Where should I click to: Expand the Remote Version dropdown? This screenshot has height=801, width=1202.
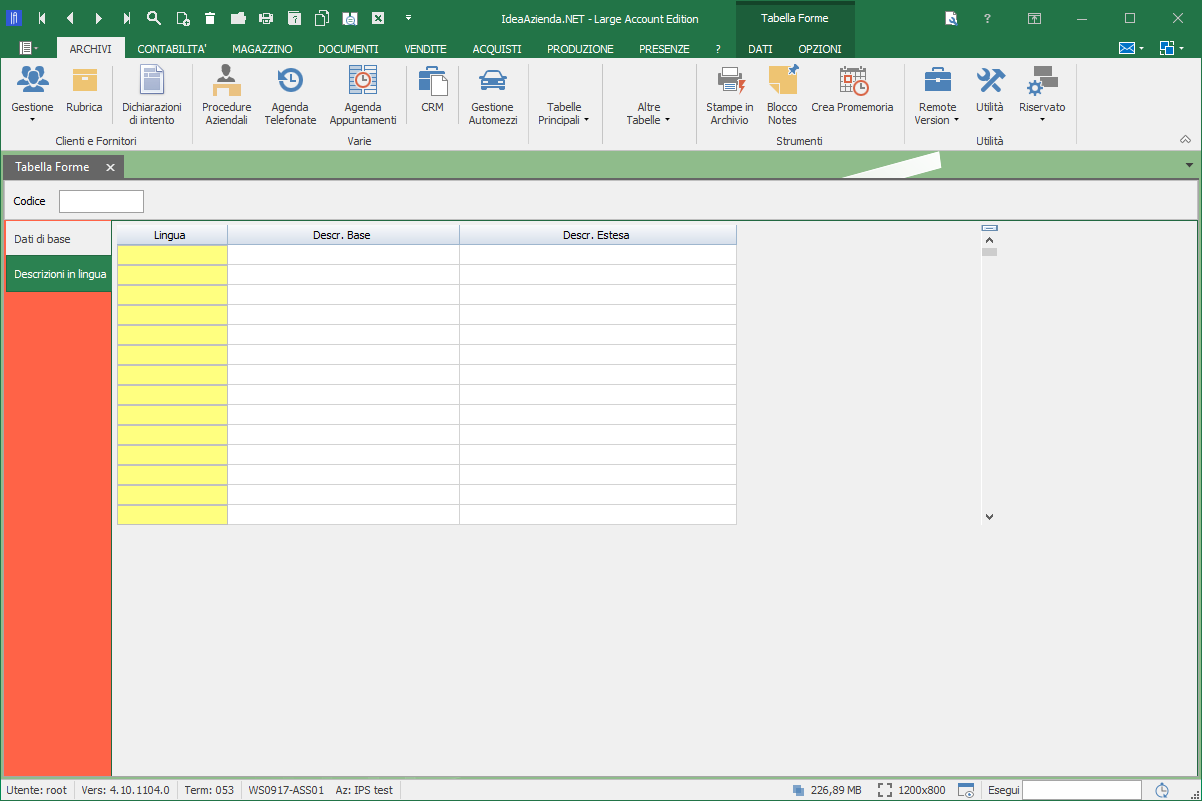[937, 95]
